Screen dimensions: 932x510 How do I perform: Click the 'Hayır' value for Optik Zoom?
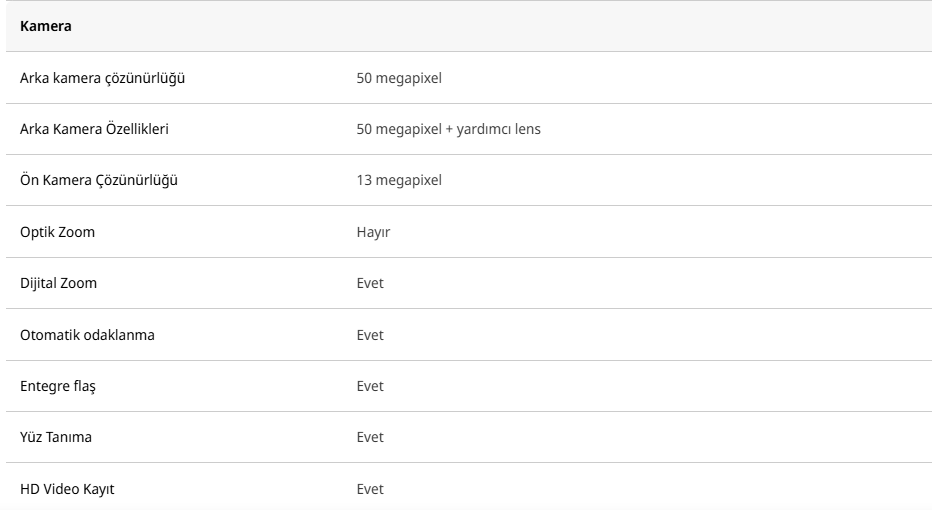pyautogui.click(x=372, y=232)
